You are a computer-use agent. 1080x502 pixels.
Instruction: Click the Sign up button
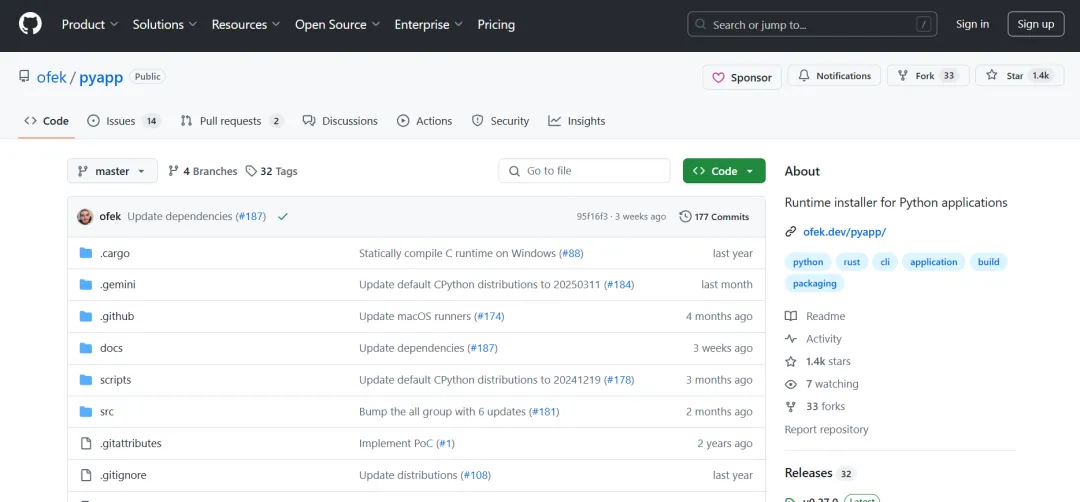[1035, 24]
